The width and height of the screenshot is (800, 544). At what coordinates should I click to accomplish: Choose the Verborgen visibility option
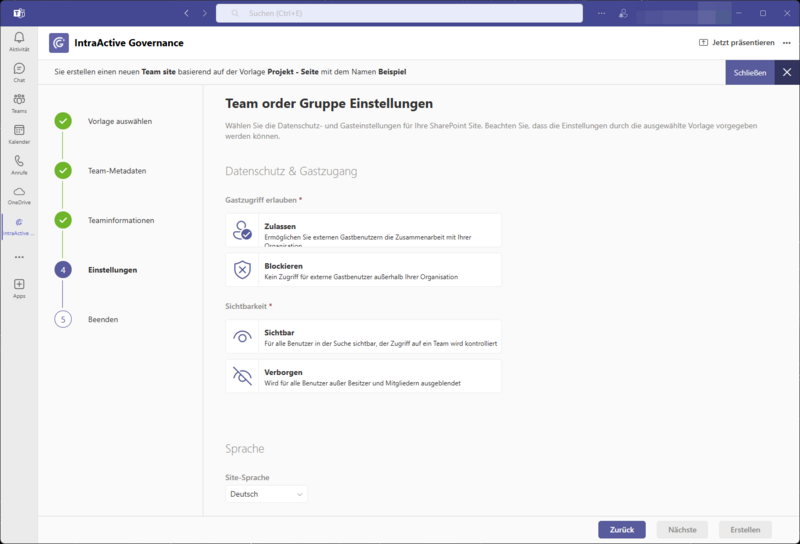click(363, 376)
